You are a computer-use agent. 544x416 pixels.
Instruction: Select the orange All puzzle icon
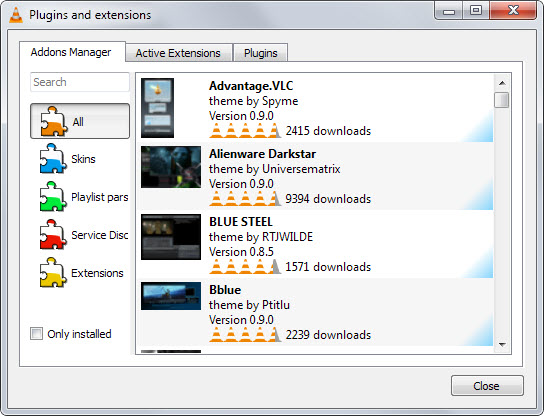[x=54, y=121]
